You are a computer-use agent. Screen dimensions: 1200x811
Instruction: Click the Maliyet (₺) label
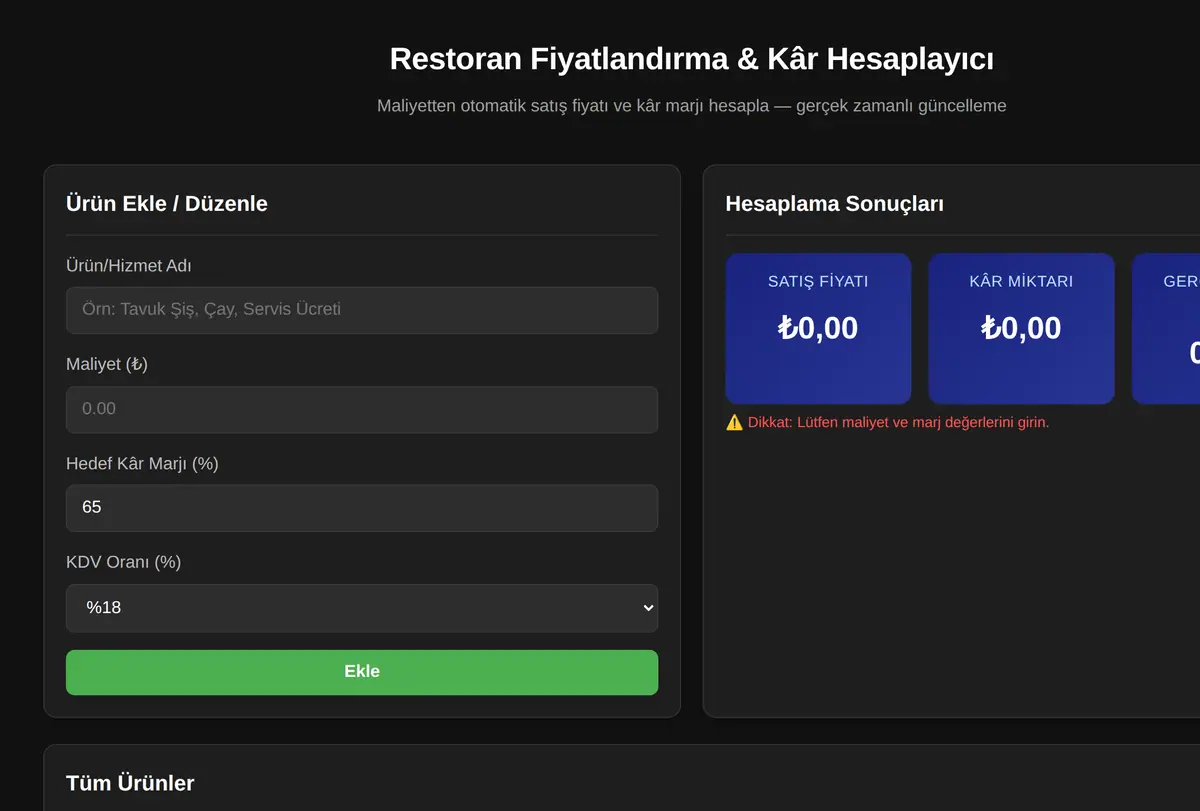[x=107, y=365]
